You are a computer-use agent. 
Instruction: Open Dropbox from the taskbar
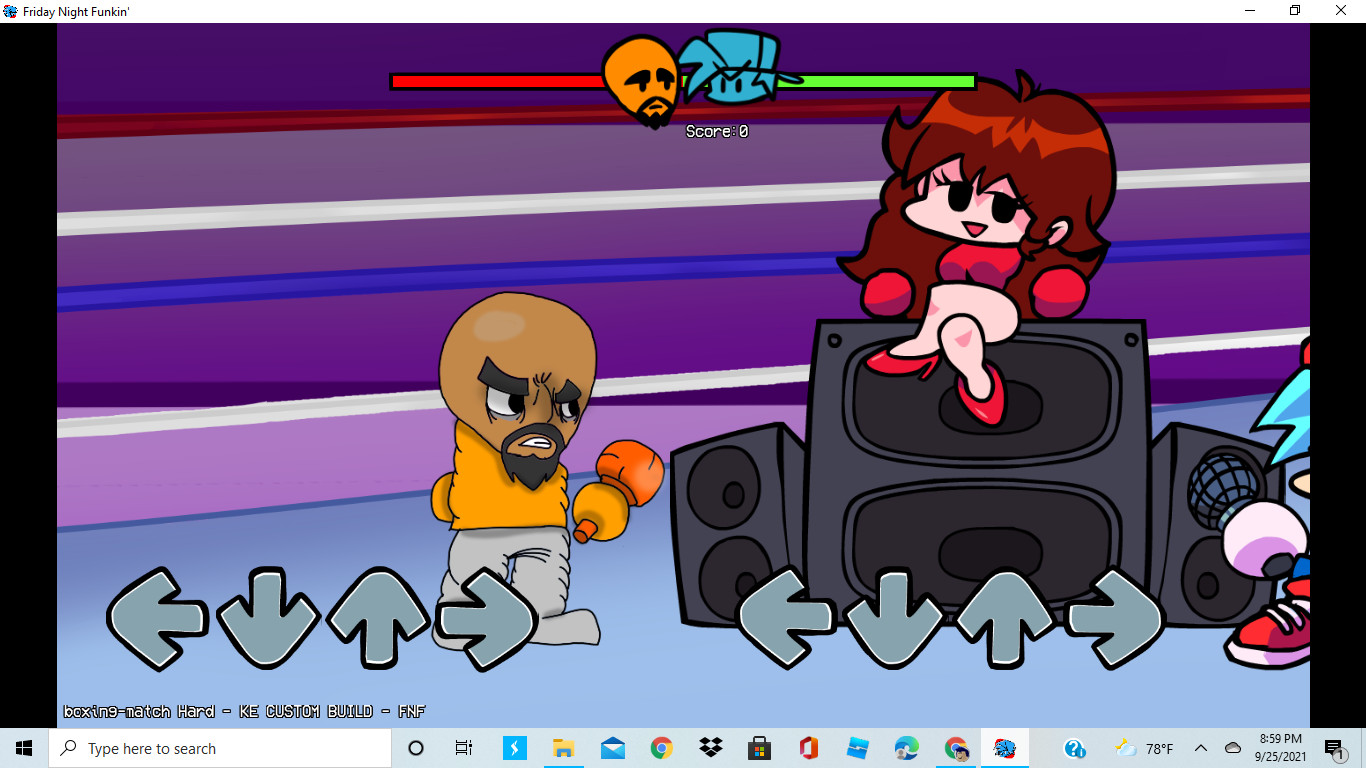[712, 747]
